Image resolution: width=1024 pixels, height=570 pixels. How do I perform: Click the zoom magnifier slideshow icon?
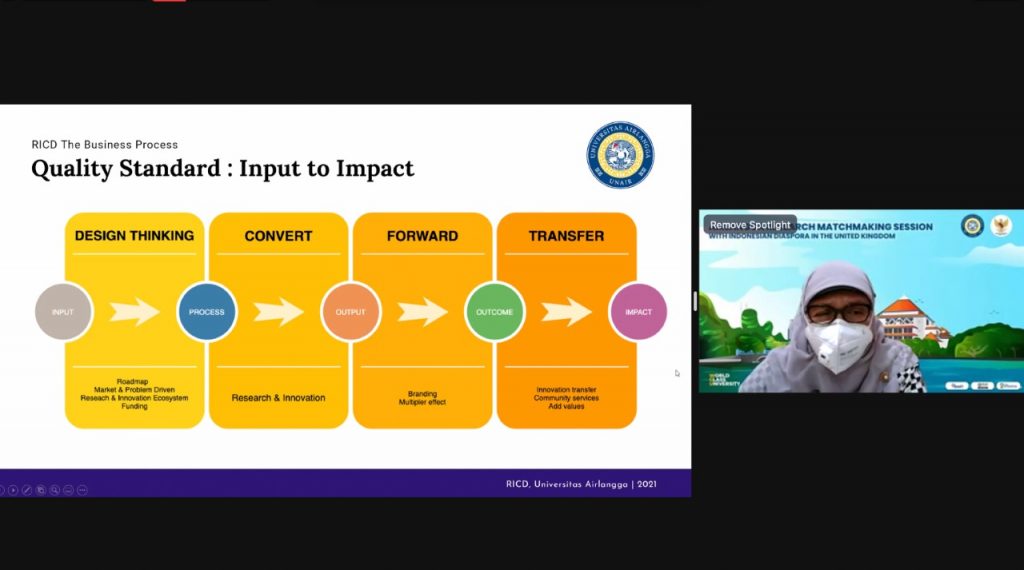(x=55, y=490)
